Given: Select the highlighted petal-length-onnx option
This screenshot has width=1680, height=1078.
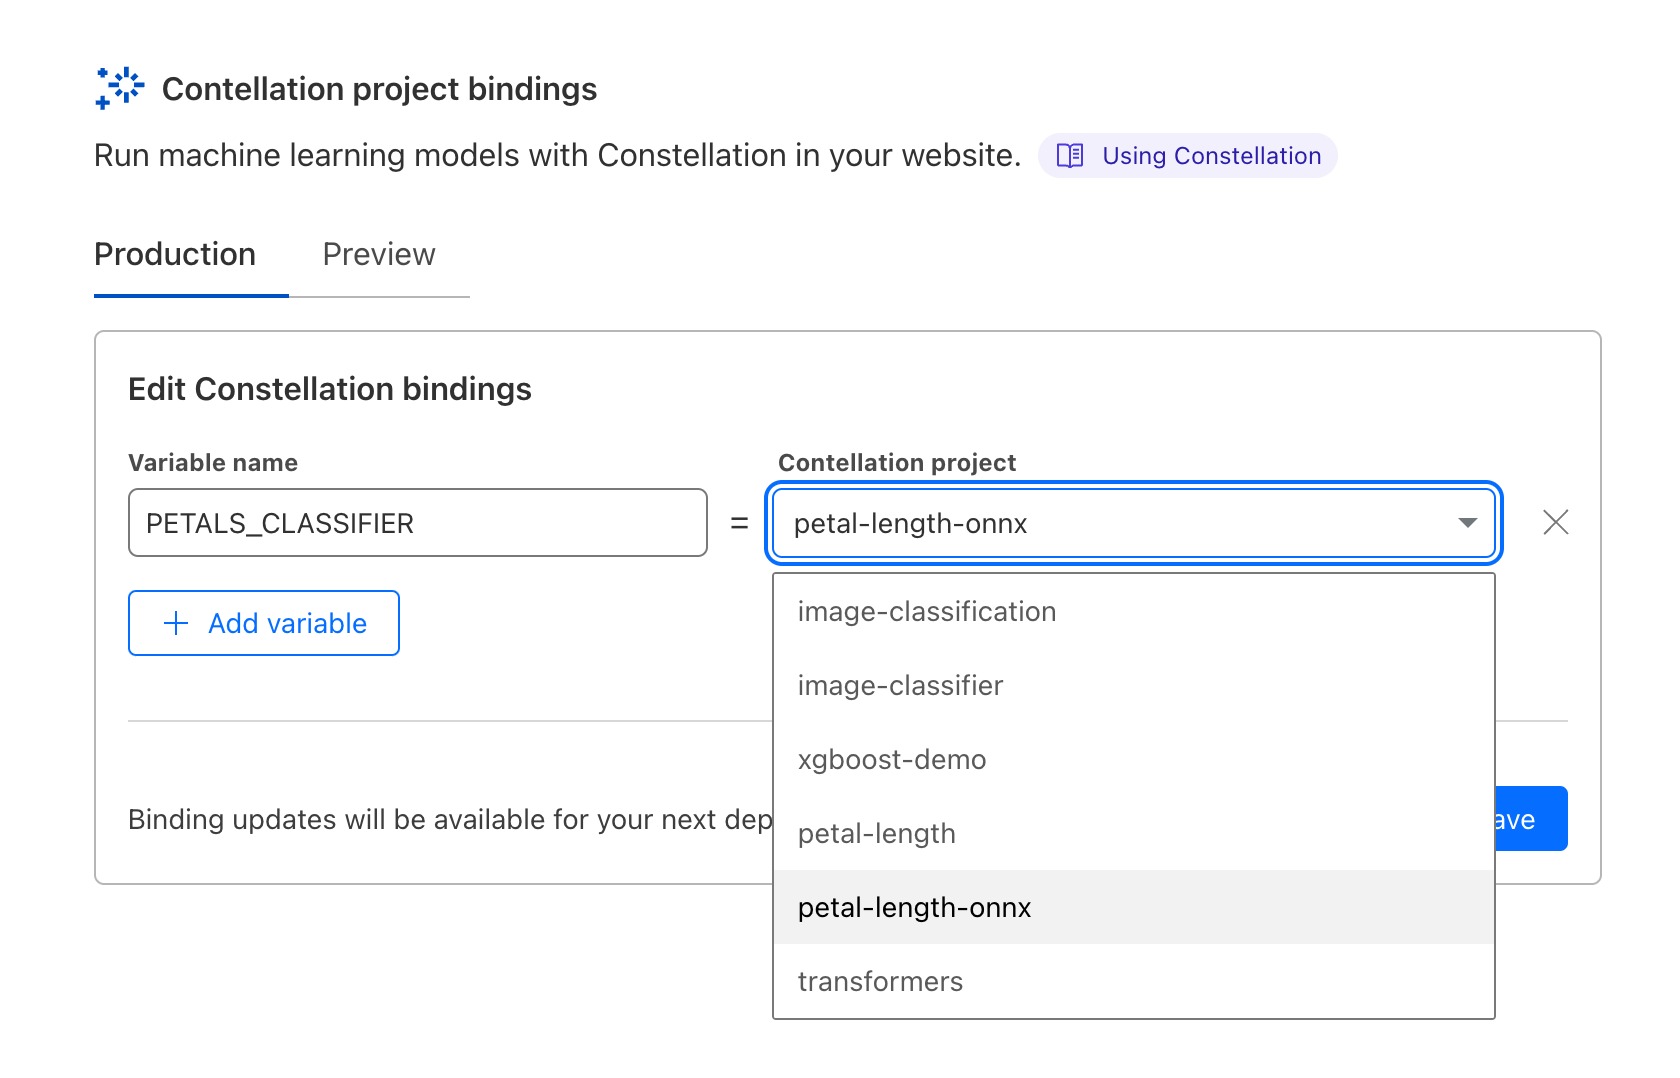Looking at the screenshot, I should (x=914, y=907).
